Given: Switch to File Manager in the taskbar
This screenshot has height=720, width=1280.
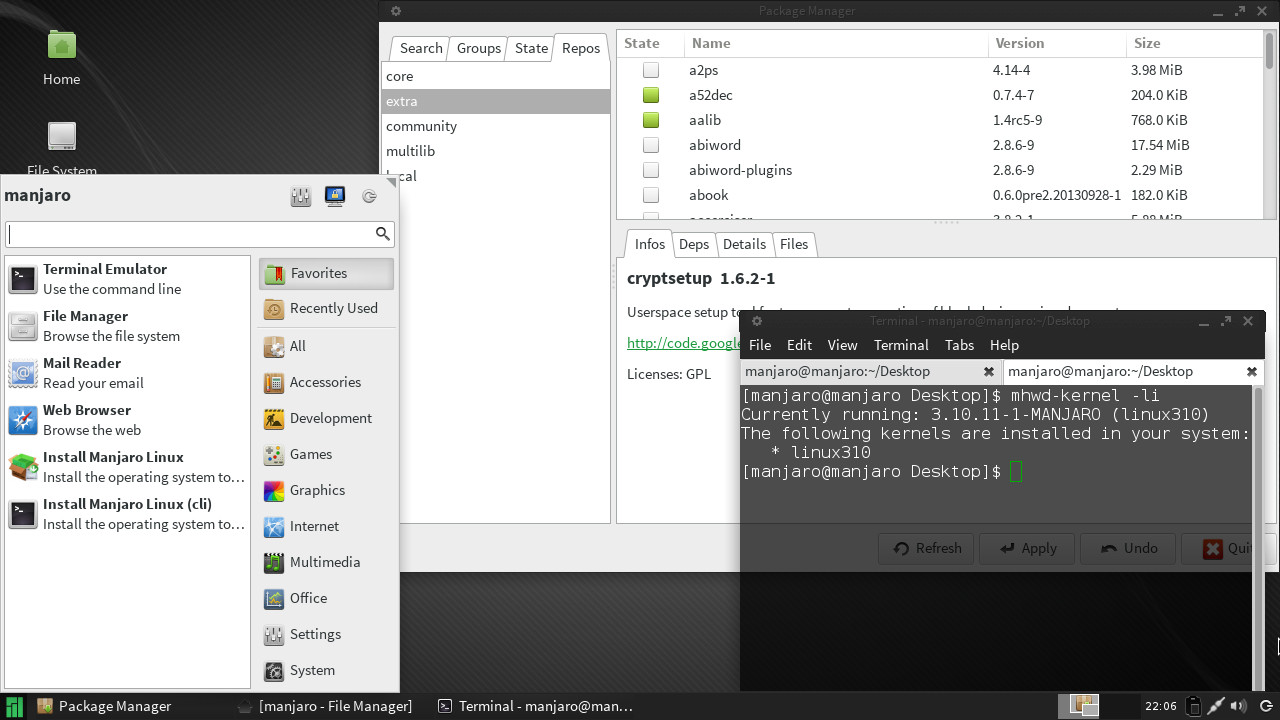Looking at the screenshot, I should pyautogui.click(x=324, y=706).
